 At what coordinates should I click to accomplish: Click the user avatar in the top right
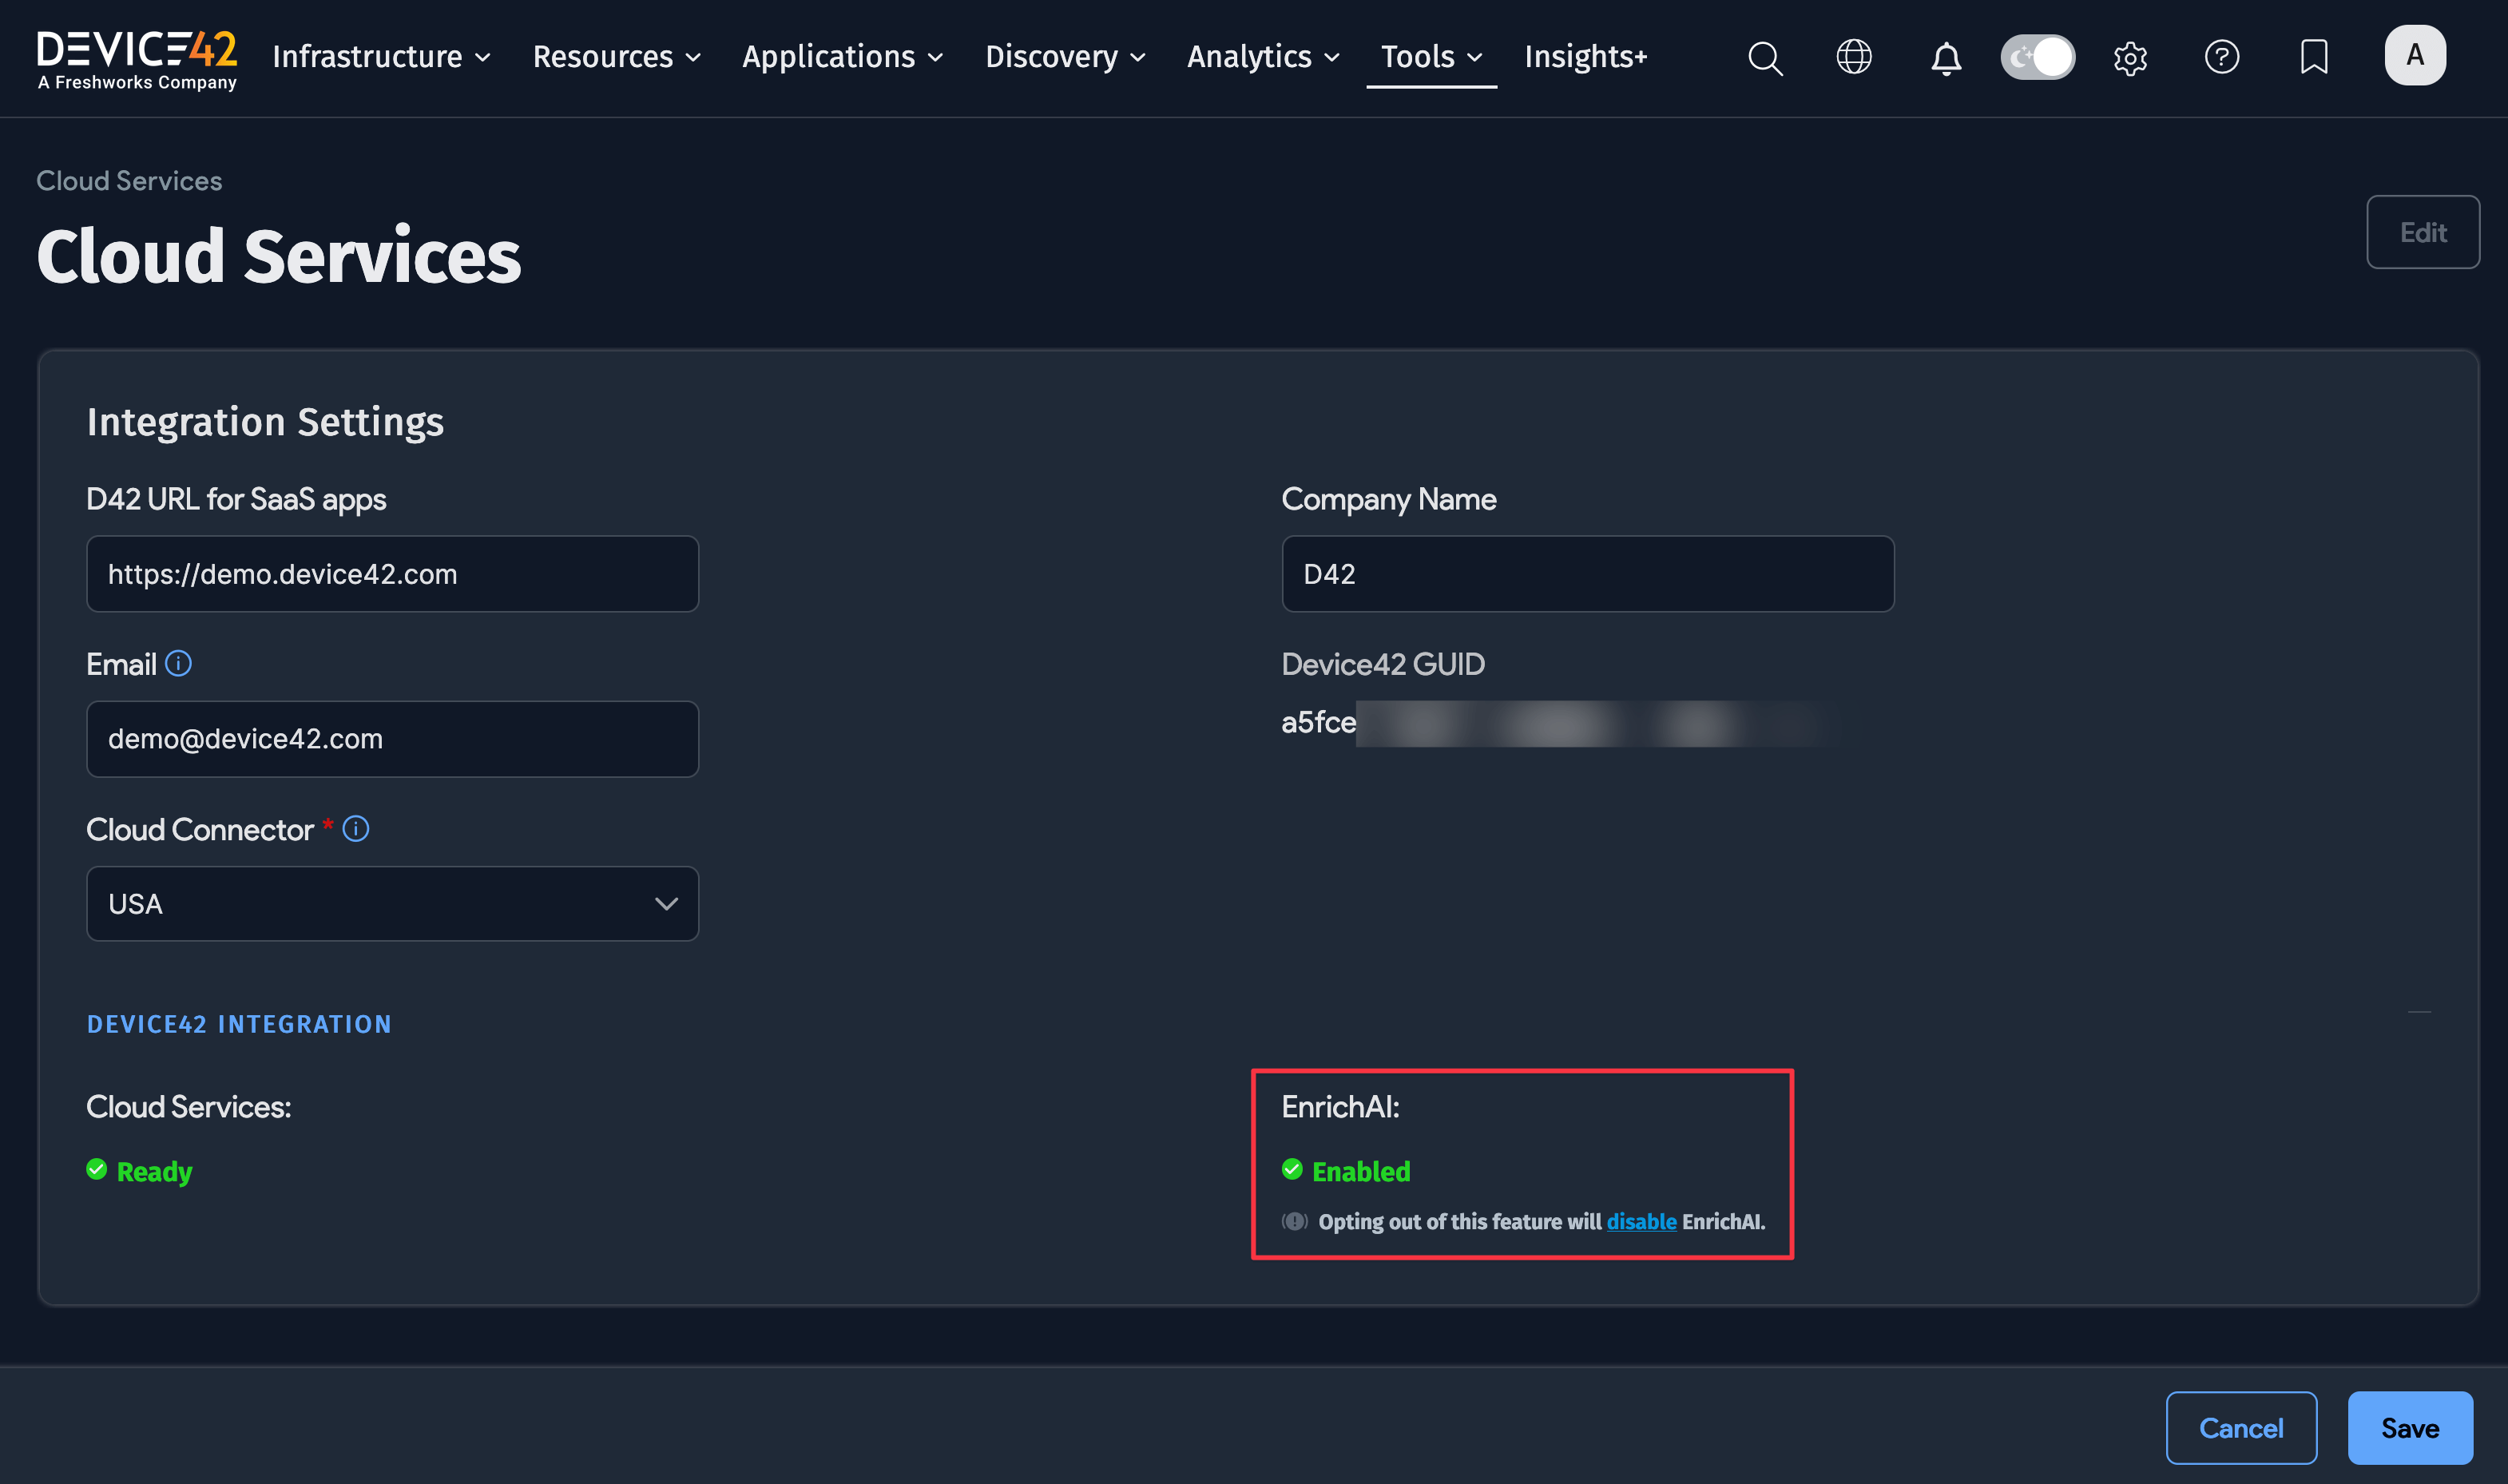tap(2415, 55)
